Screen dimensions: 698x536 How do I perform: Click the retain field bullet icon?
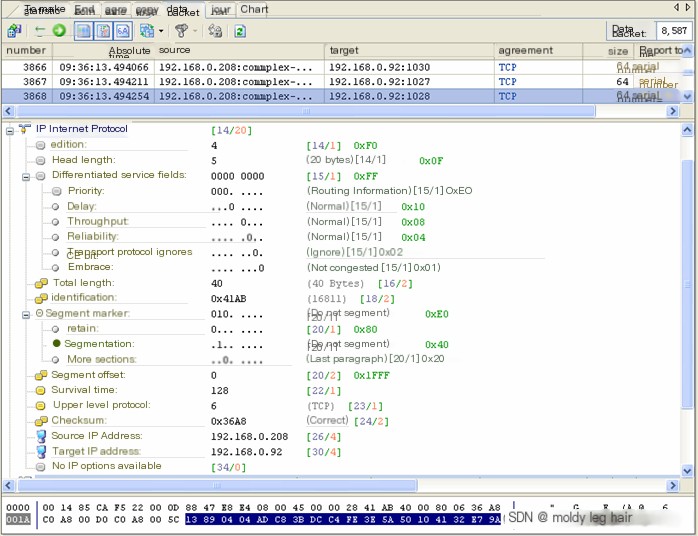point(55,329)
